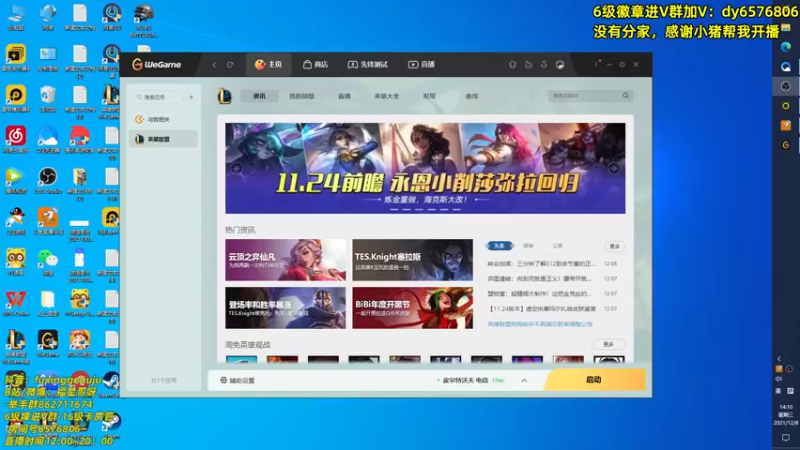
Task: Expand hidden tray icons chevron
Action: pyautogui.click(x=779, y=359)
